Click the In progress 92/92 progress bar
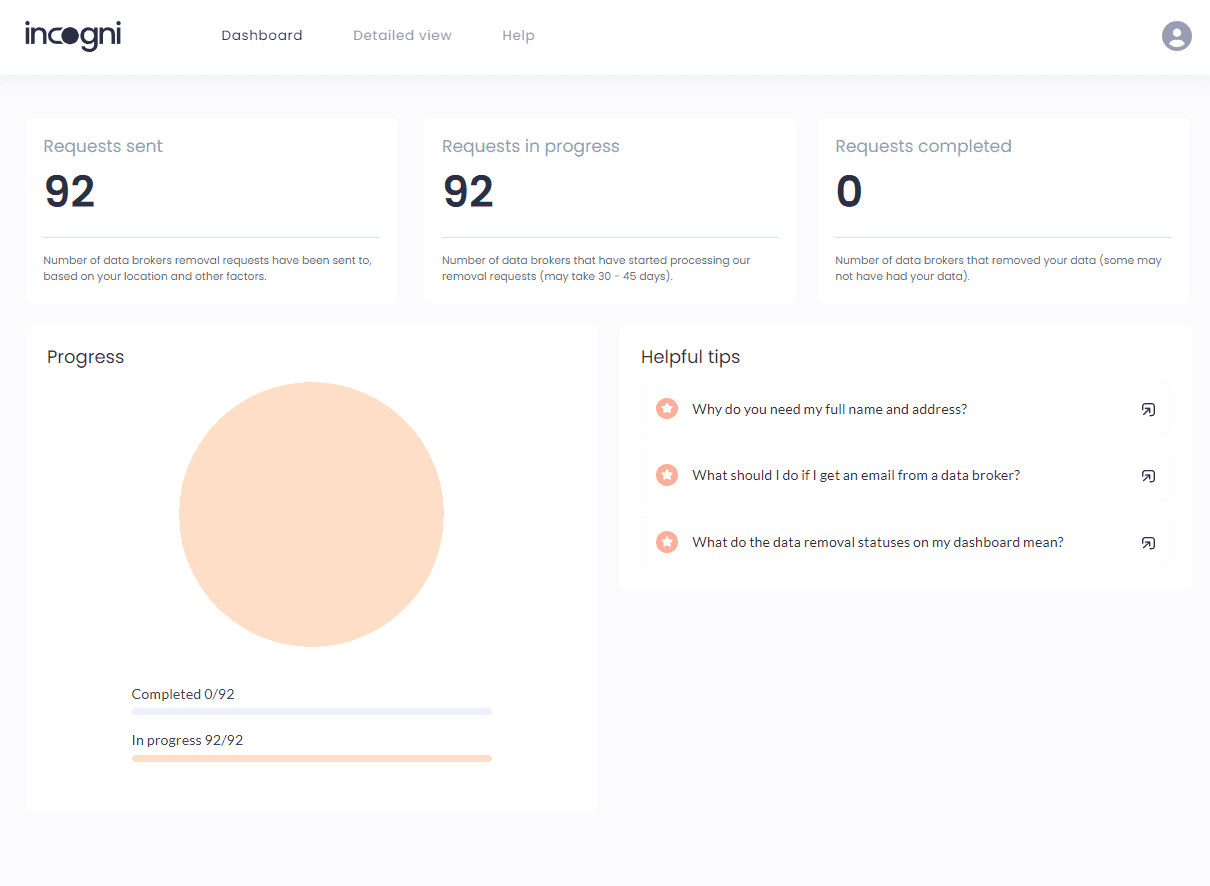The width and height of the screenshot is (1210, 886). point(311,758)
